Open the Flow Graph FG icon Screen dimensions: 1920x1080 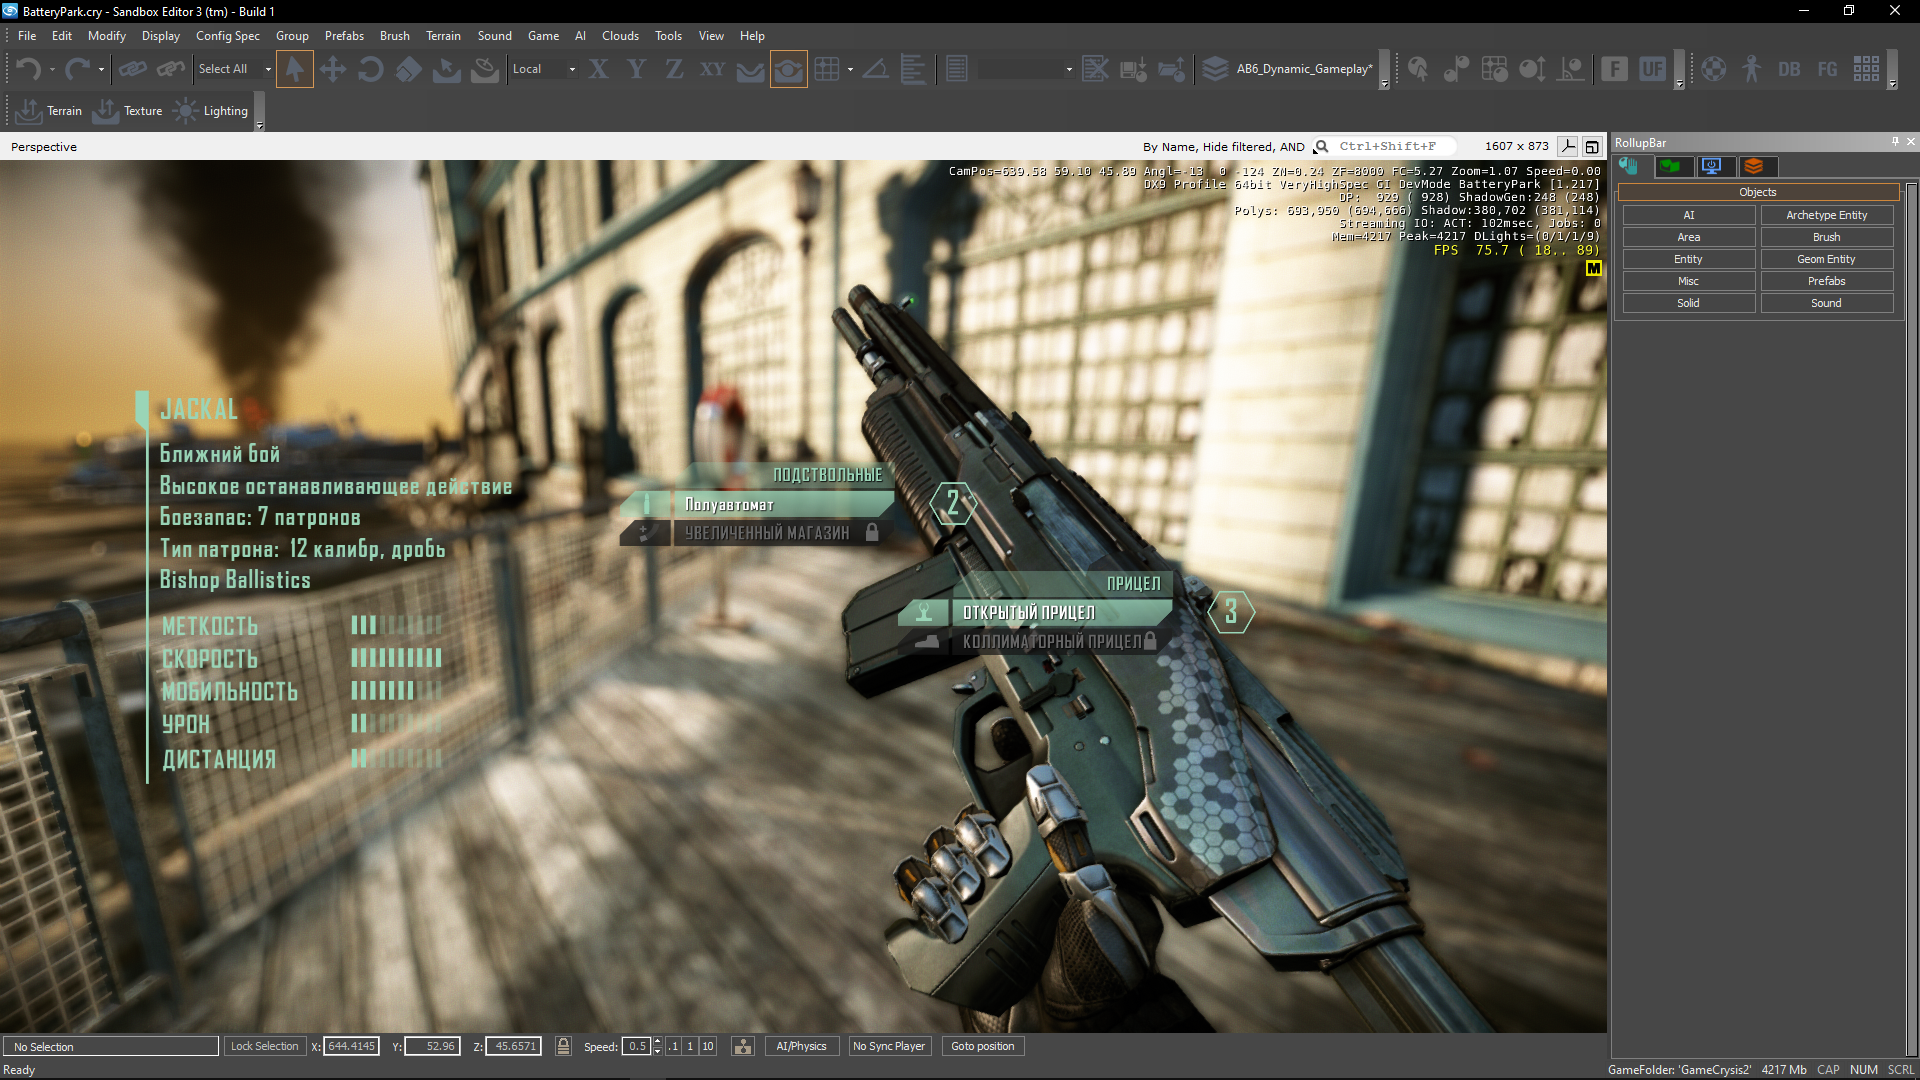pos(1827,69)
